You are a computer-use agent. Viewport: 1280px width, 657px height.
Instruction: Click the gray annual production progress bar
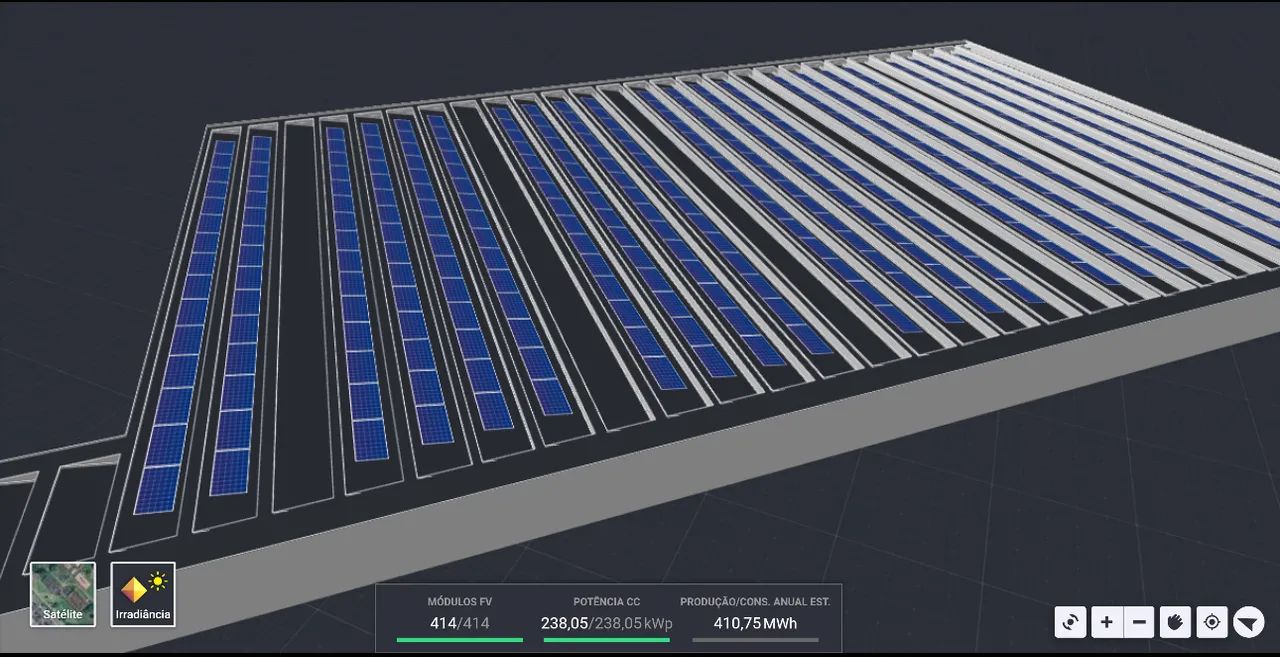[755, 639]
